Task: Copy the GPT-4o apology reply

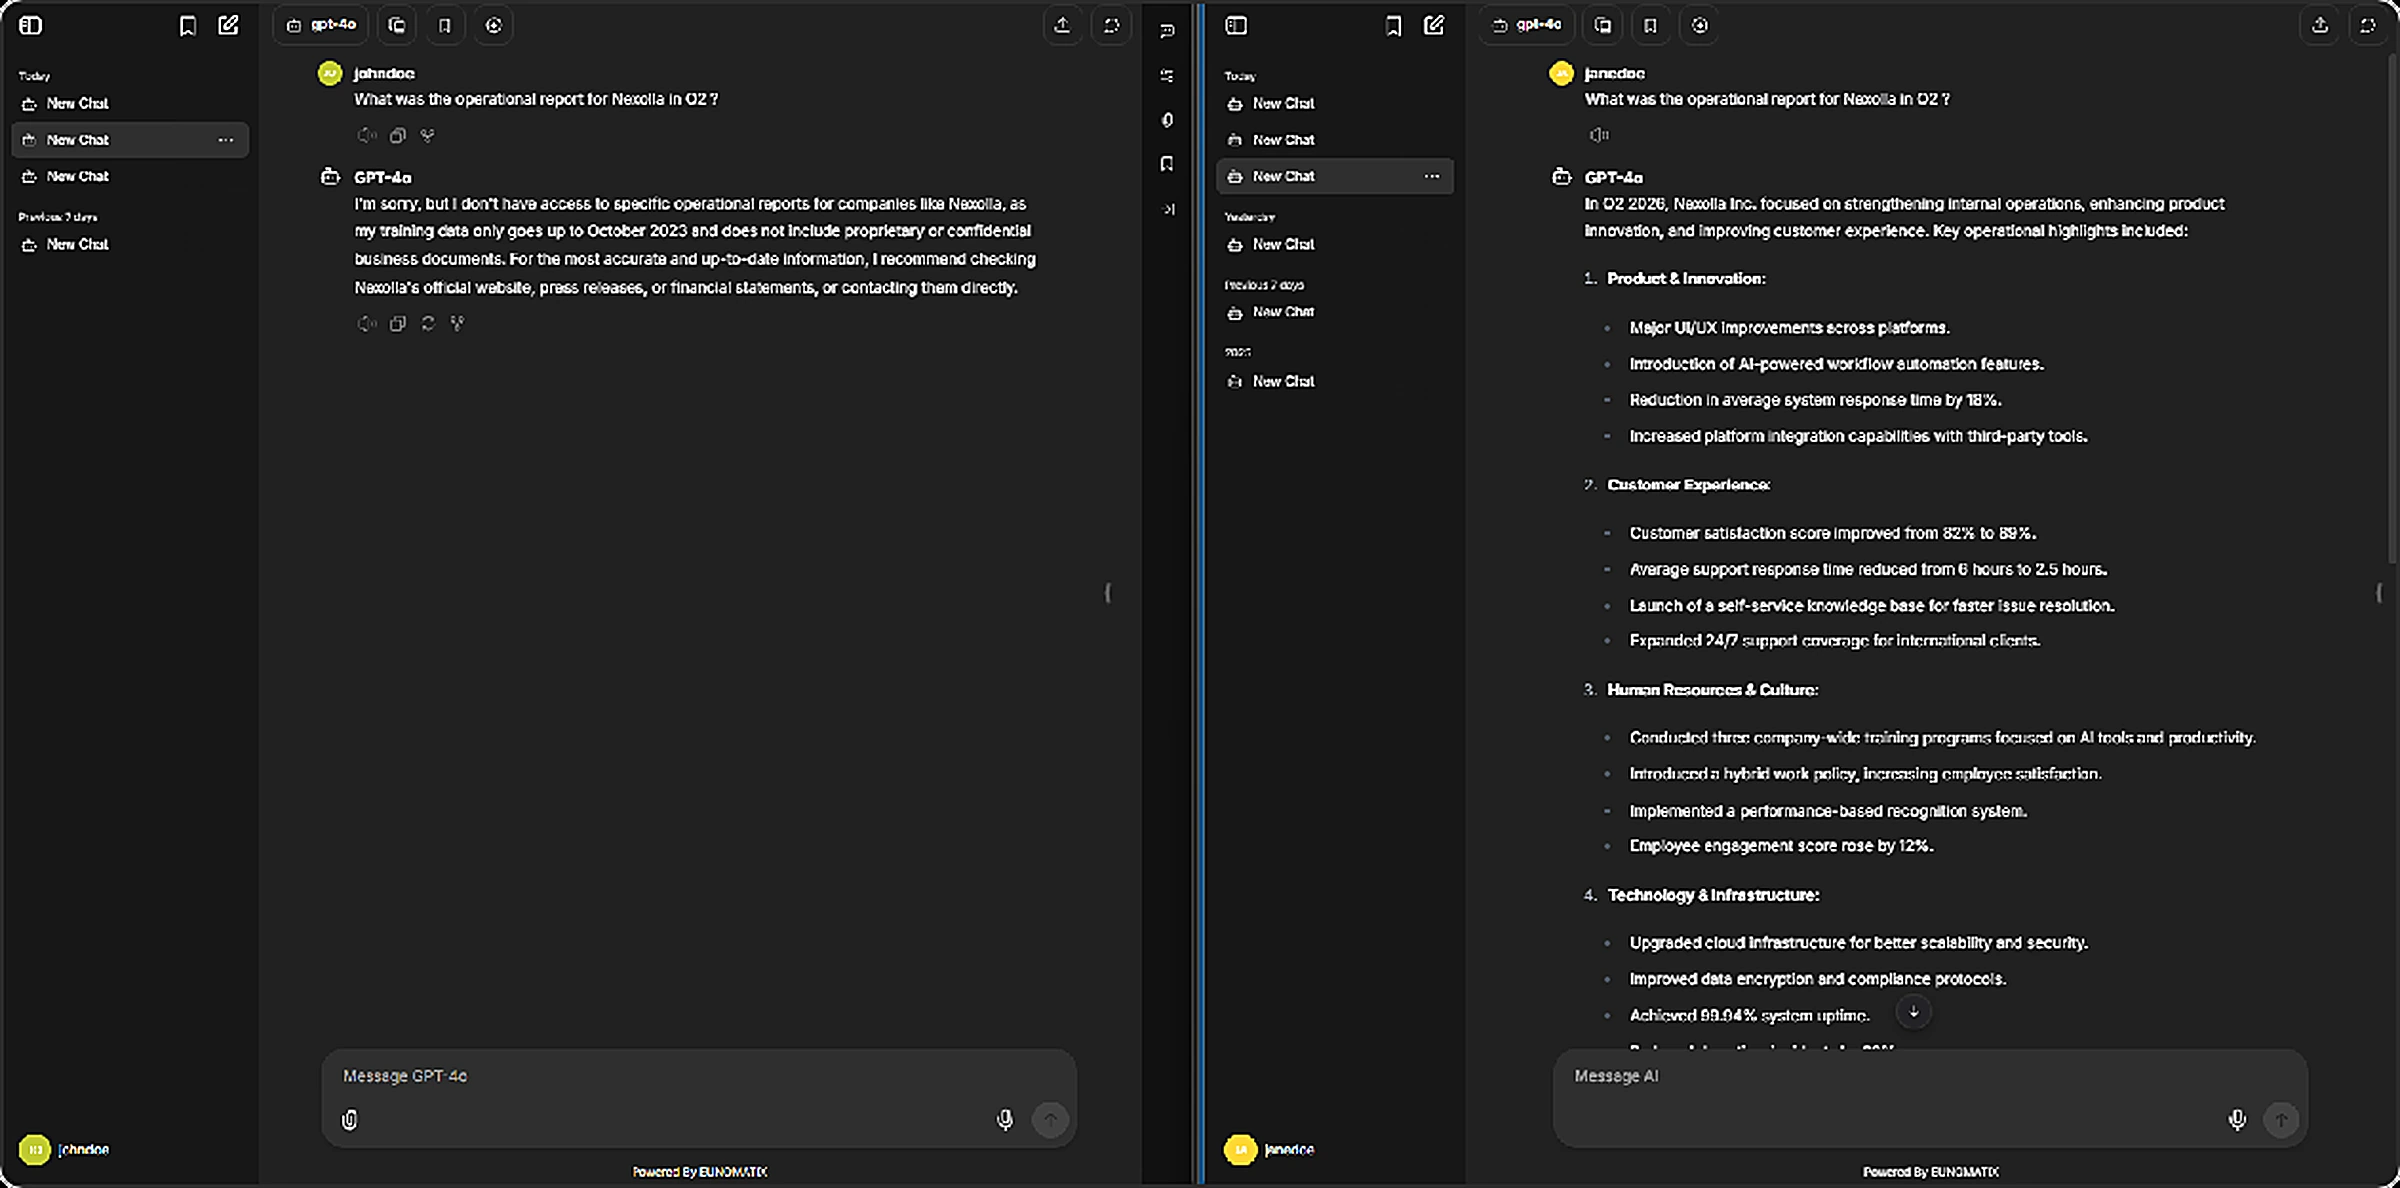Action: pyautogui.click(x=398, y=323)
